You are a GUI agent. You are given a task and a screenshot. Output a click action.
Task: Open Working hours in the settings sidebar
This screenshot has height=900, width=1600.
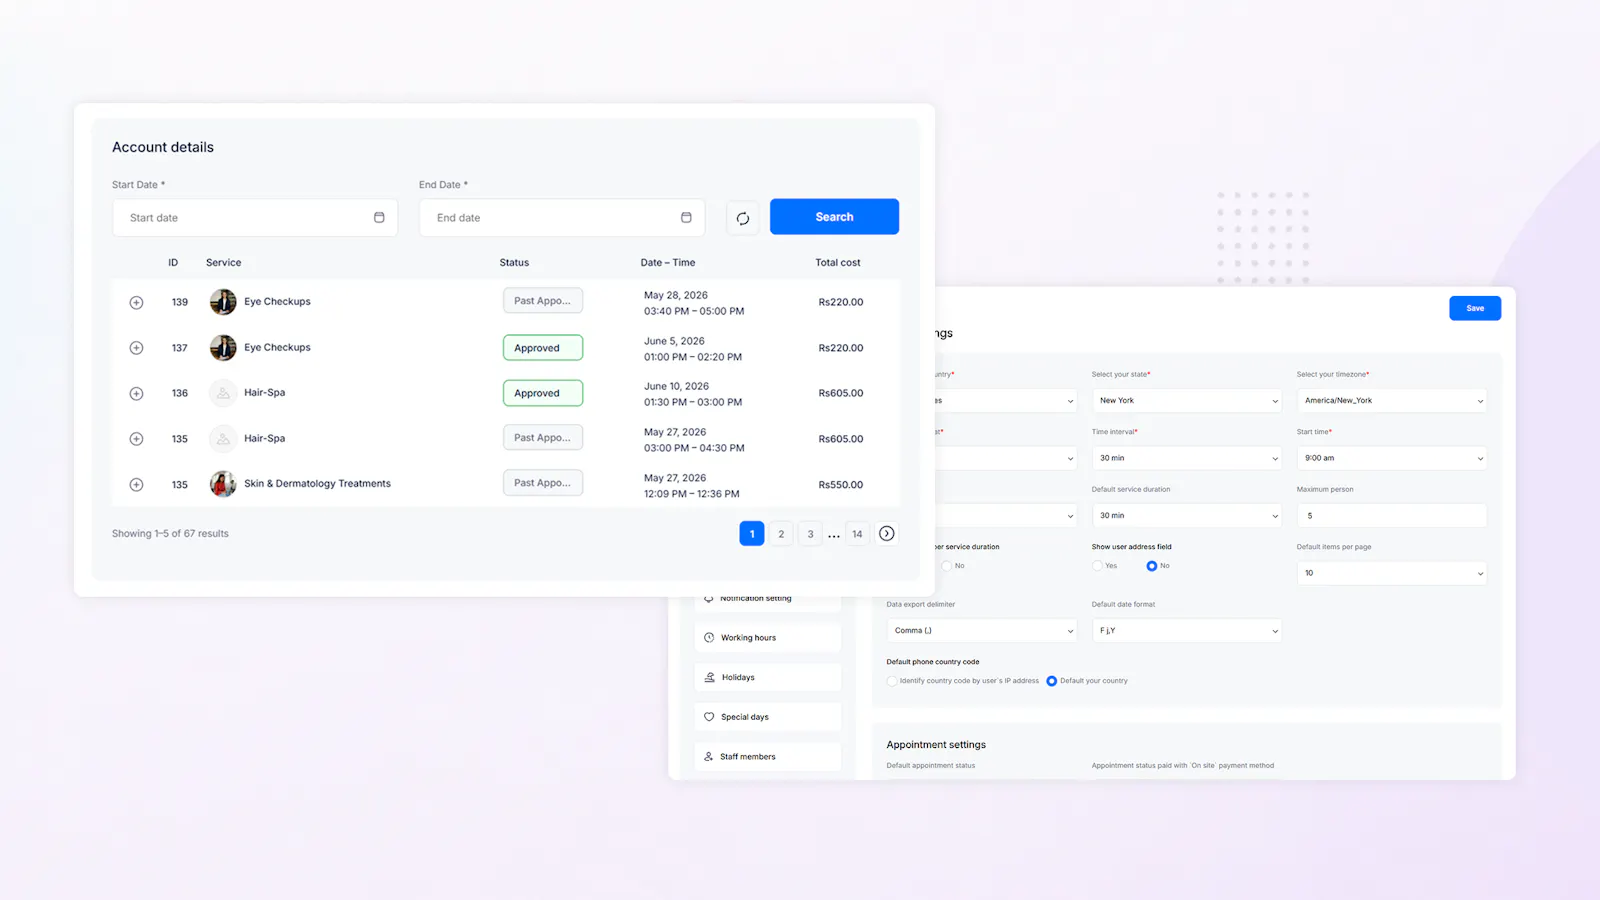768,638
